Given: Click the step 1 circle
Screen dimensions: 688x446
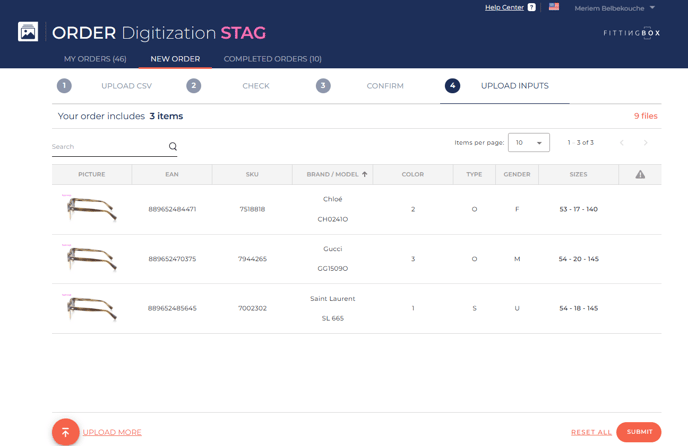Looking at the screenshot, I should (64, 86).
